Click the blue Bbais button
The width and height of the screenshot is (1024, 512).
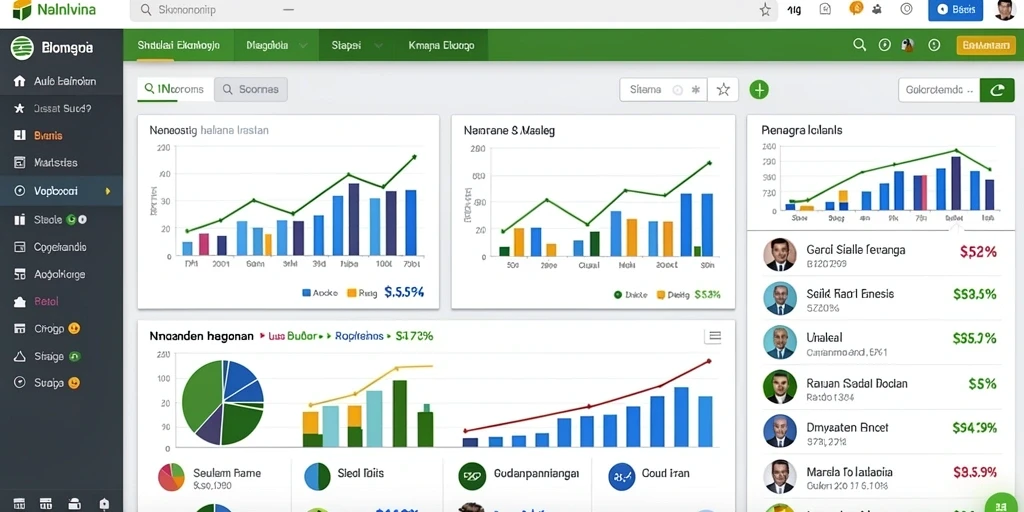tap(955, 10)
